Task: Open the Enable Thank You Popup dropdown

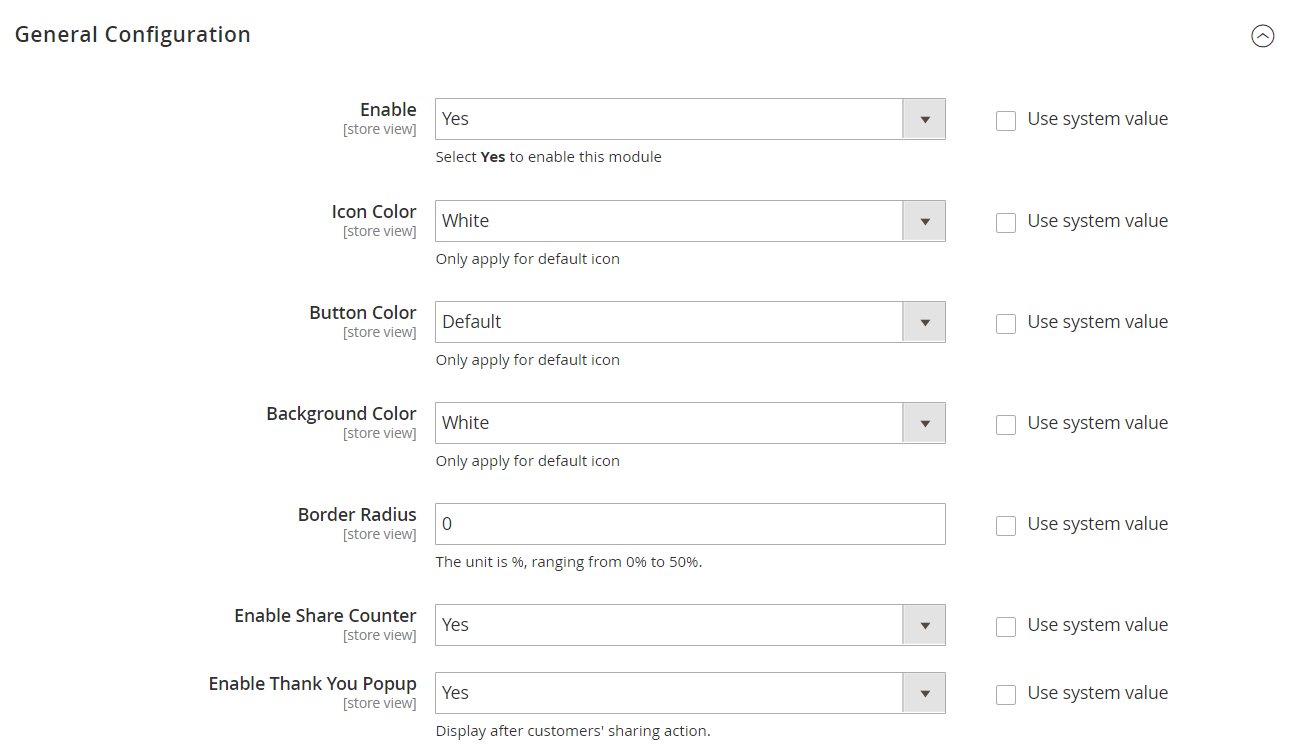Action: pyautogui.click(x=690, y=693)
